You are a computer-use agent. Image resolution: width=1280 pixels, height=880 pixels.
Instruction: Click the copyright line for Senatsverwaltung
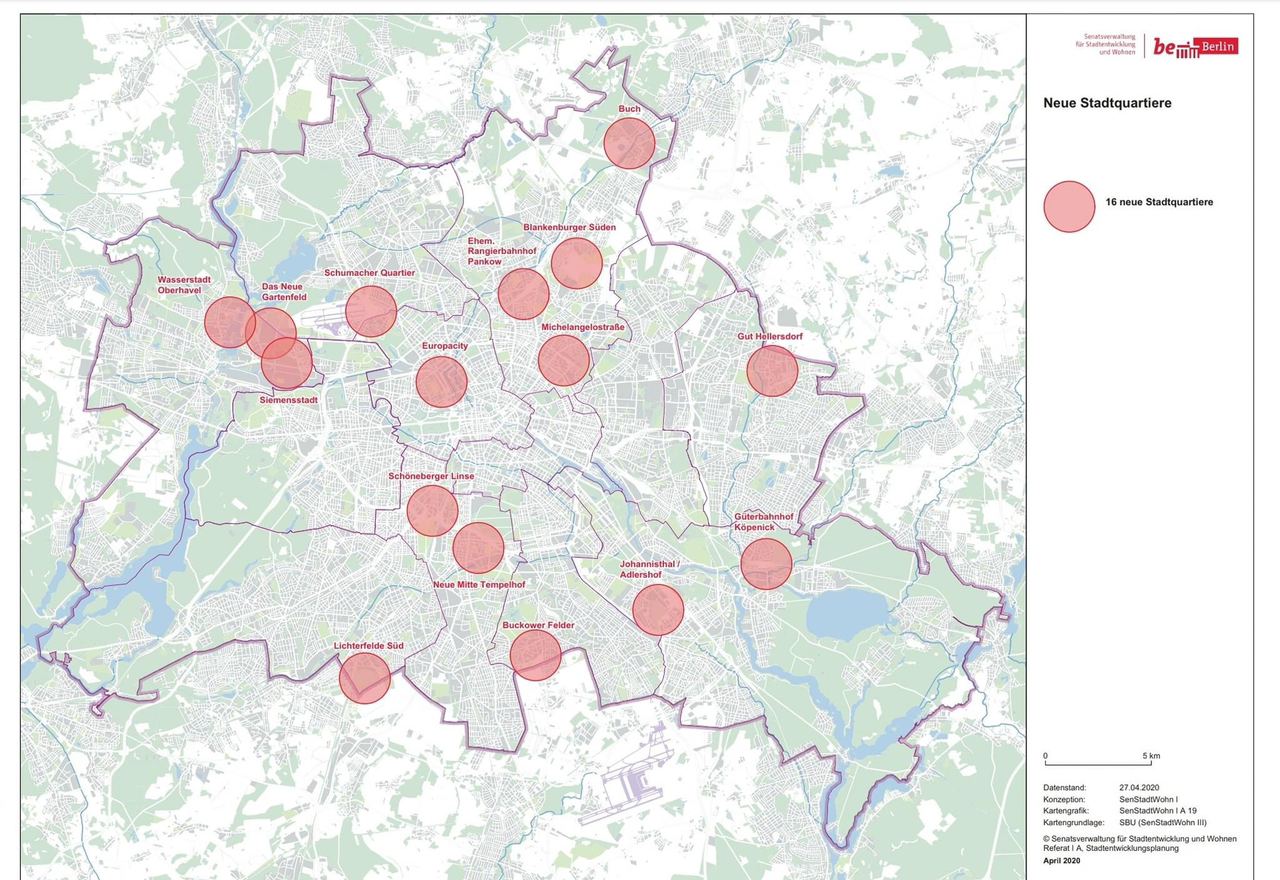click(x=1140, y=838)
